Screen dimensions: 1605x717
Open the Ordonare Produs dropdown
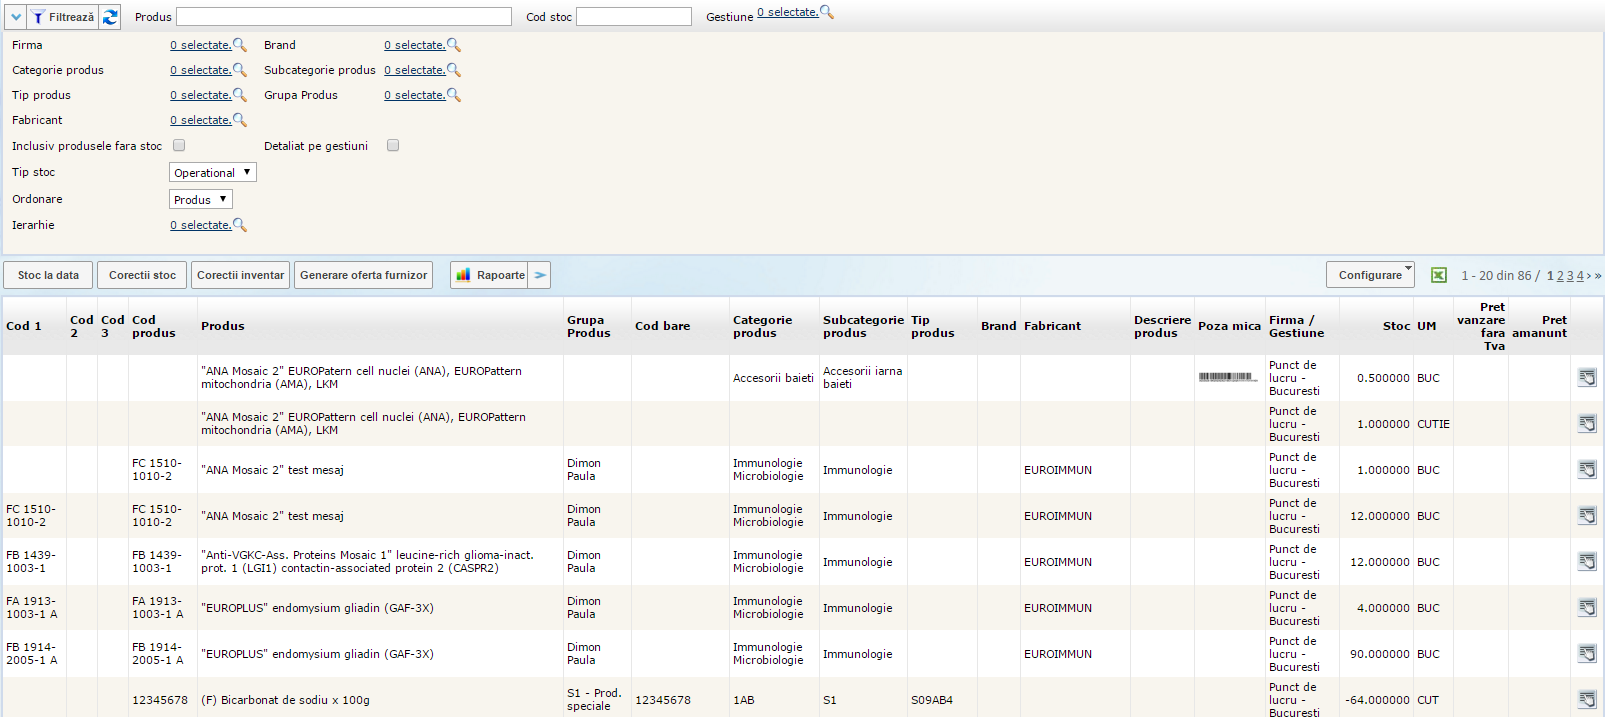[x=200, y=199]
